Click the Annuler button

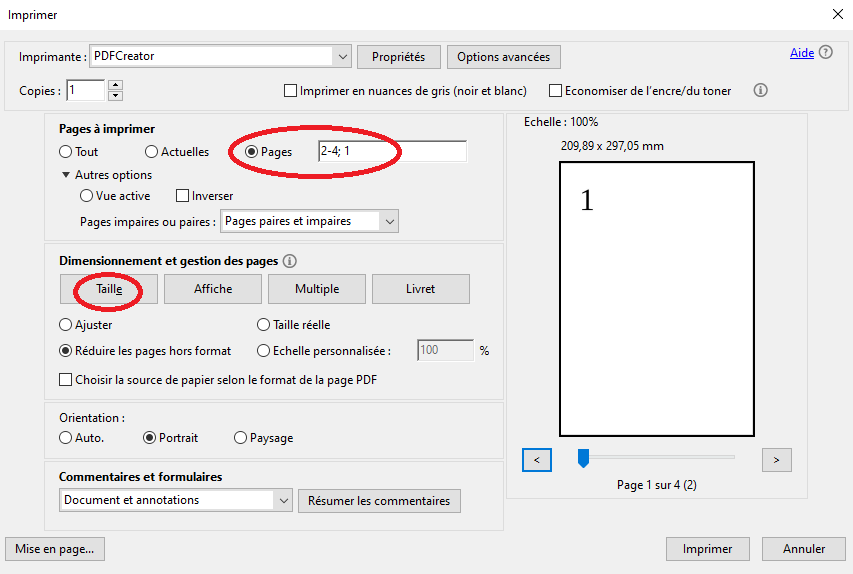pos(804,549)
